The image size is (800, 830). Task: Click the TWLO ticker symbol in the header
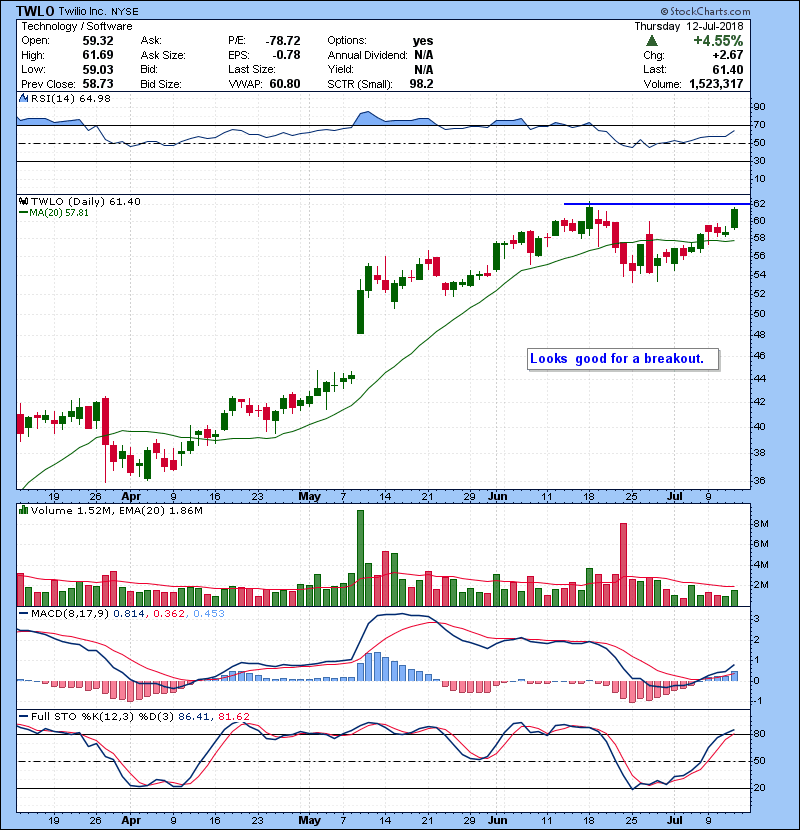coord(35,11)
